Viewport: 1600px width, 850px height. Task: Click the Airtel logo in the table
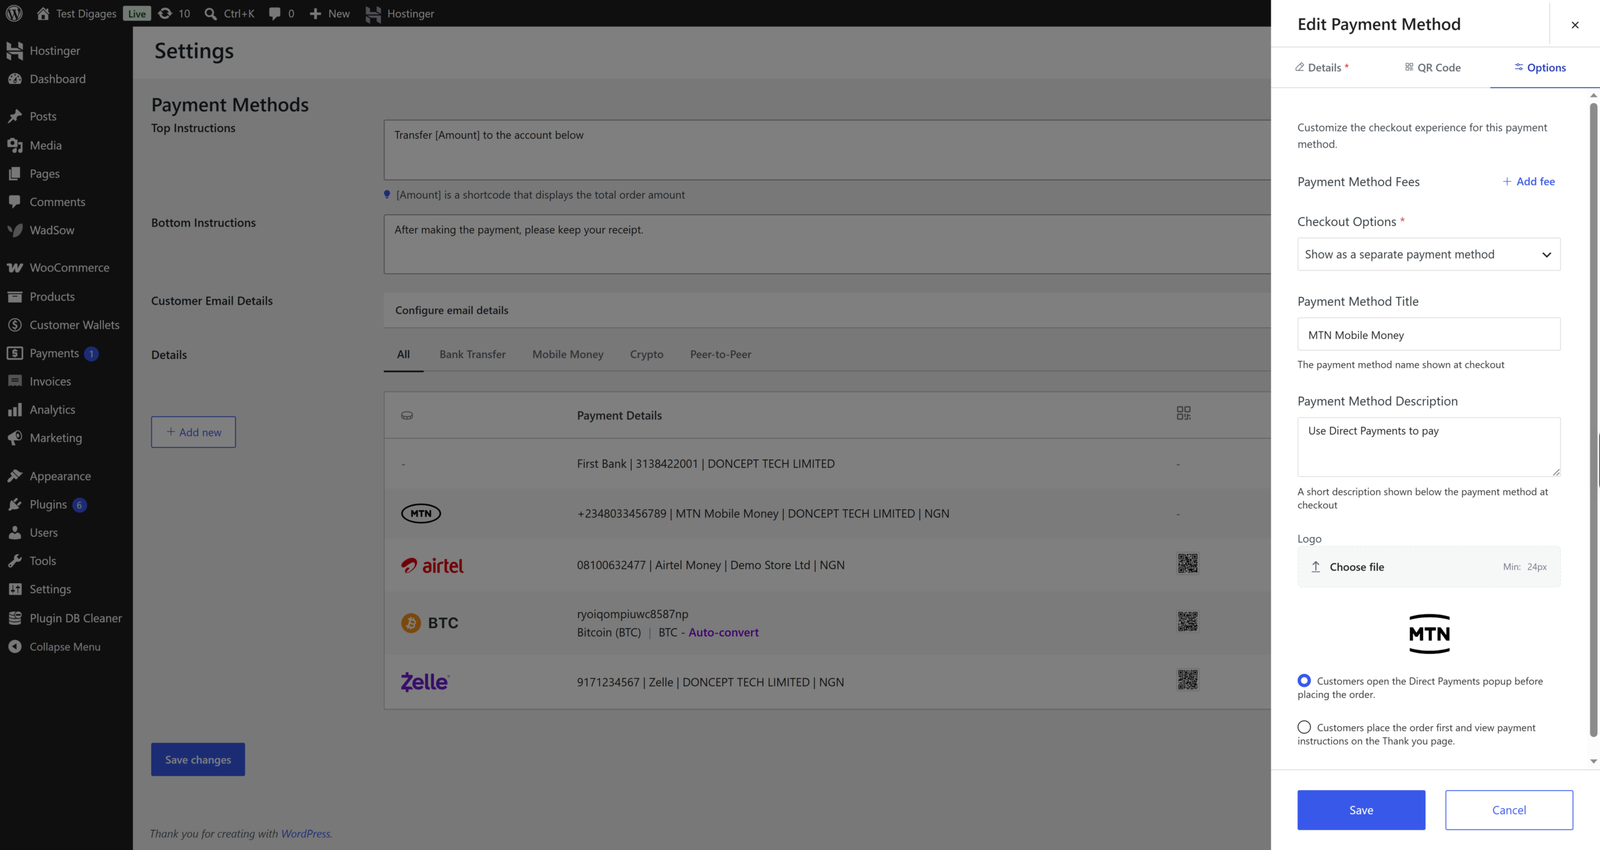click(x=432, y=565)
